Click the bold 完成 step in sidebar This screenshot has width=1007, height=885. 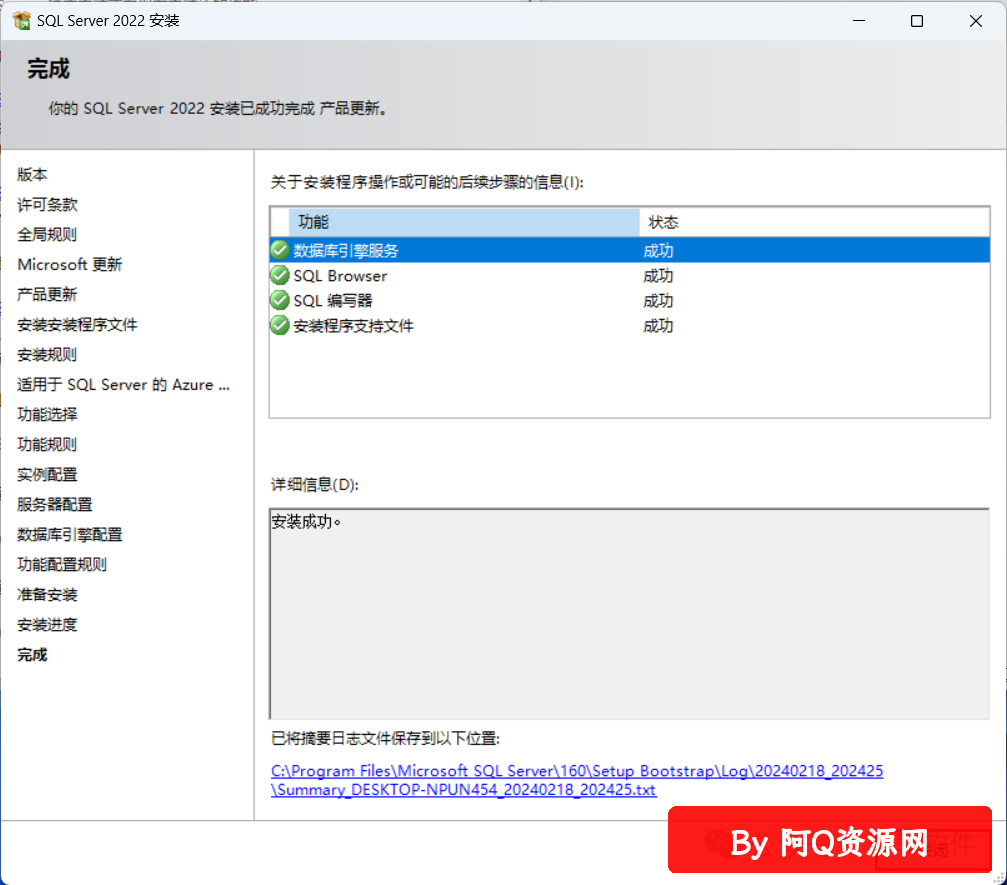tap(32, 654)
